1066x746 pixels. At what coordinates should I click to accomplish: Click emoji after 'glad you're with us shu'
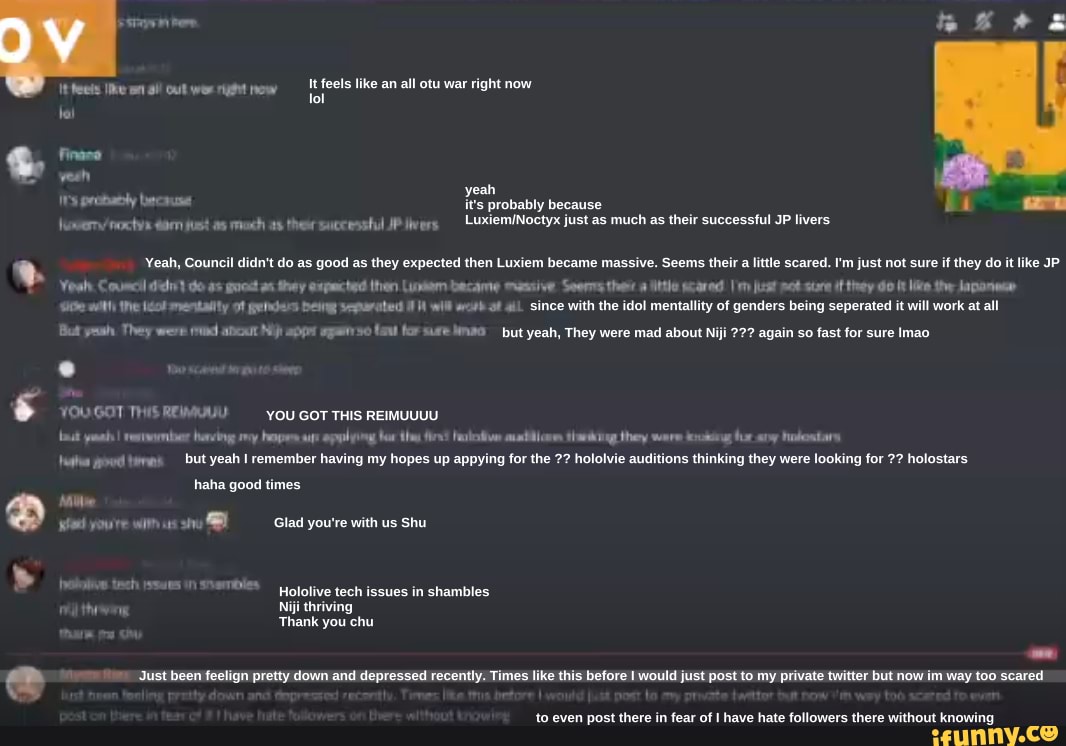[218, 521]
